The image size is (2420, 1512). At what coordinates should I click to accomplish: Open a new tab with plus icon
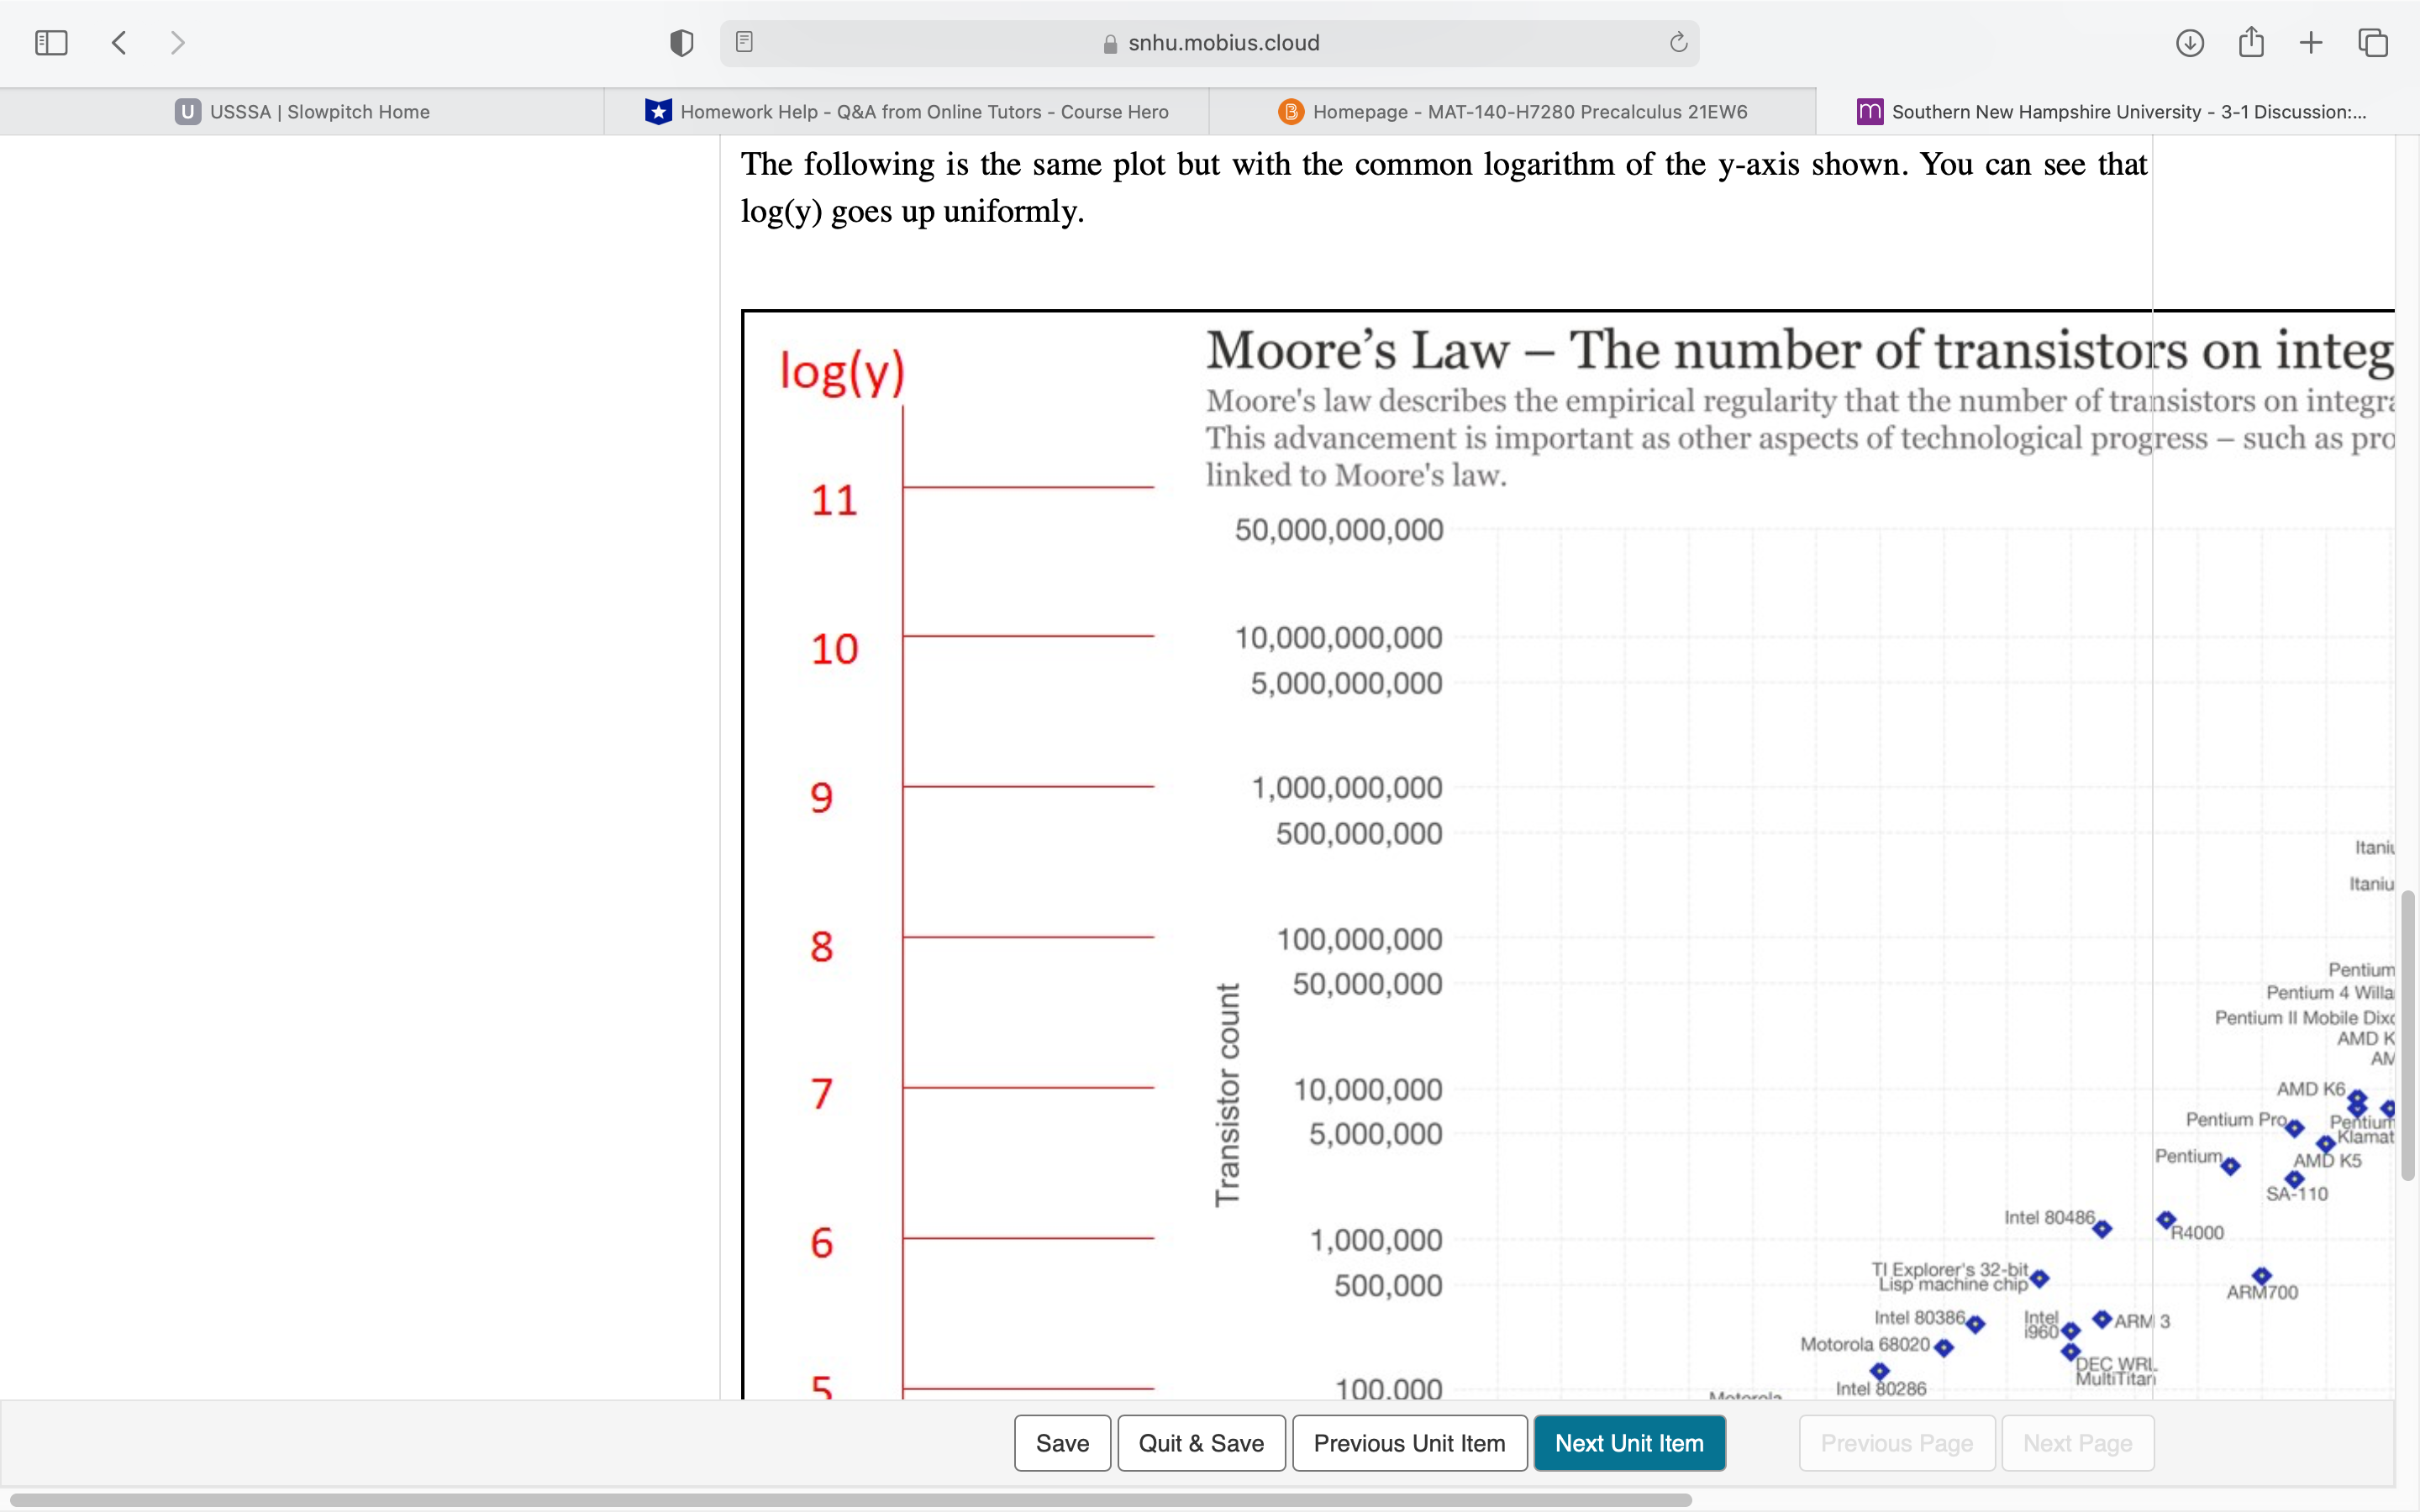pyautogui.click(x=2311, y=43)
